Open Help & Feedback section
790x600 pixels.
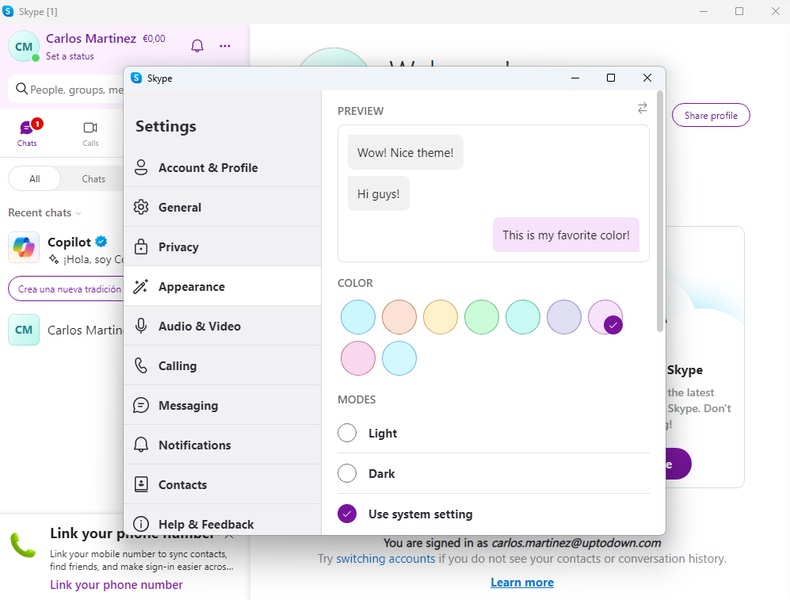point(222,521)
